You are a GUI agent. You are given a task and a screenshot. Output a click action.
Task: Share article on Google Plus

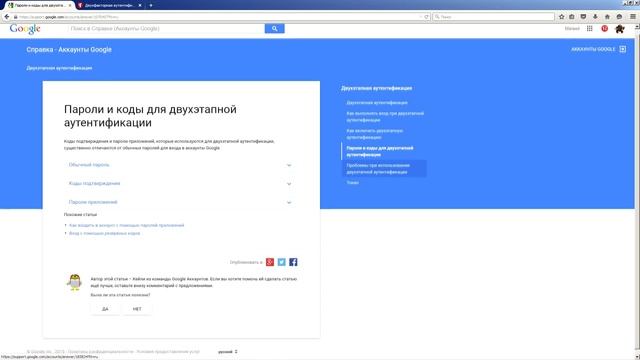click(x=270, y=262)
